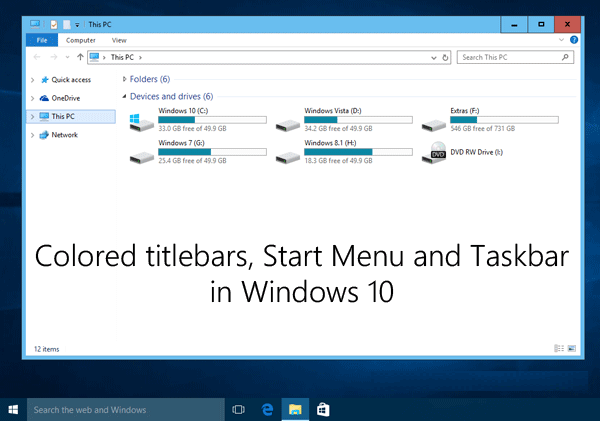
Task: Click the Properties quick access toolbar icon
Action: [54, 25]
